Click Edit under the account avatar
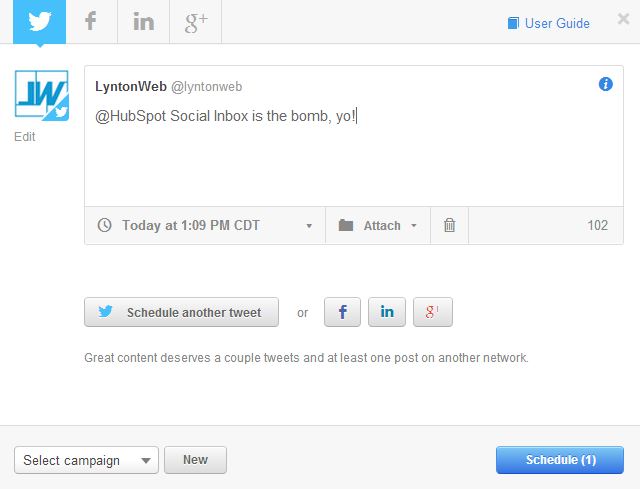This screenshot has width=640, height=489. pyautogui.click(x=24, y=136)
